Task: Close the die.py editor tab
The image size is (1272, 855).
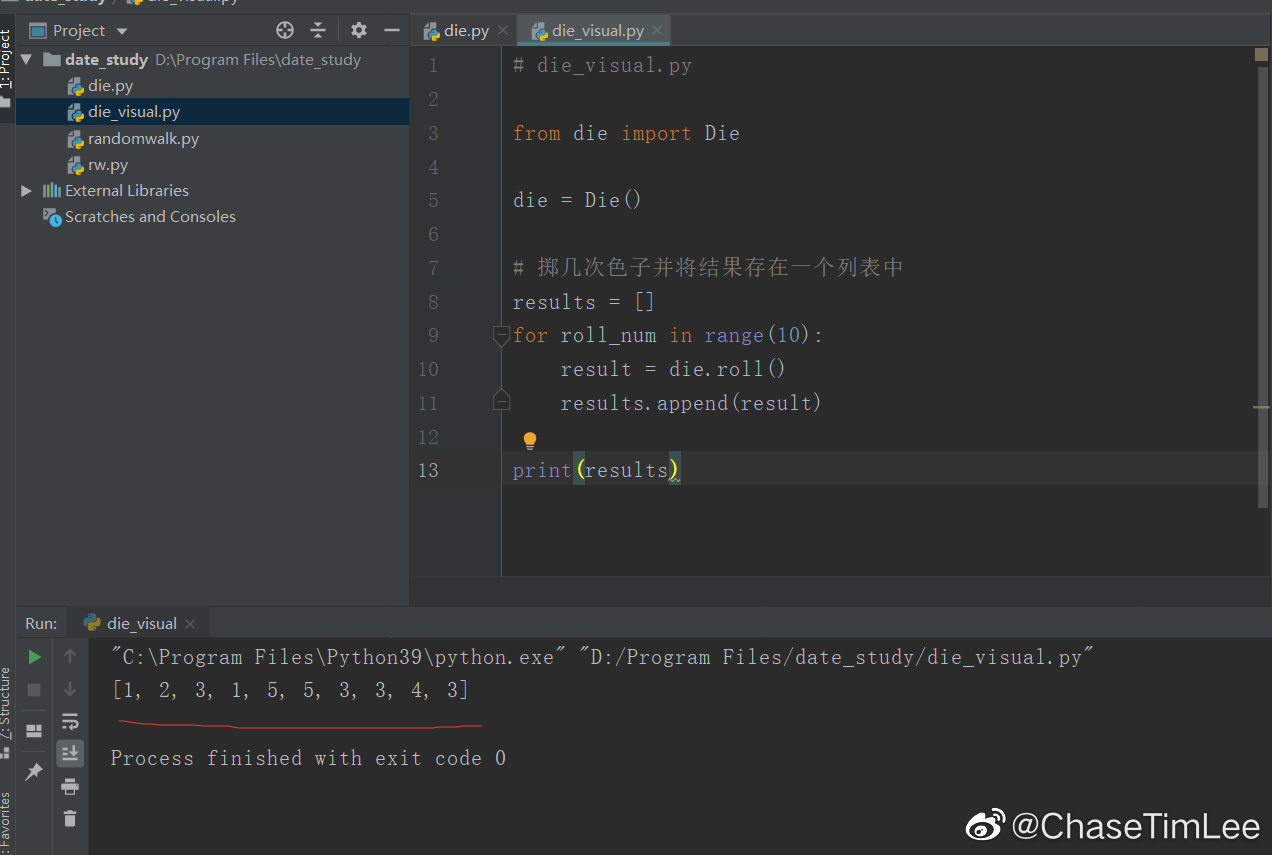Action: click(503, 30)
